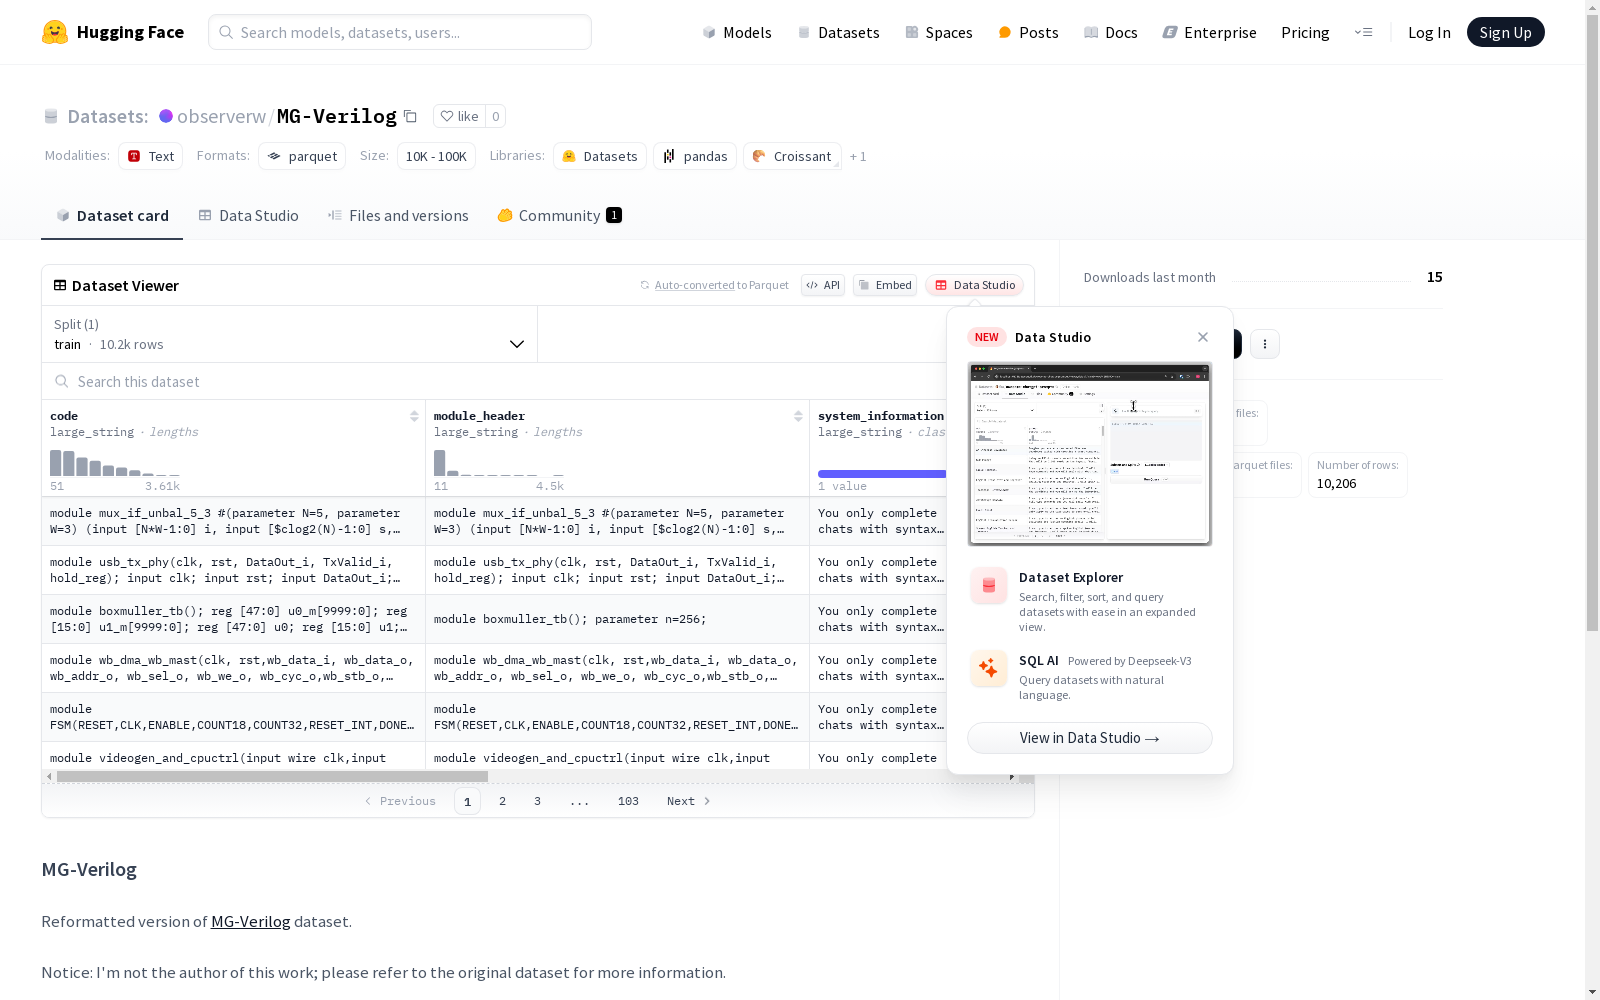Click the Number of rows 10,206 stat
The image size is (1600, 1000).
(1357, 474)
